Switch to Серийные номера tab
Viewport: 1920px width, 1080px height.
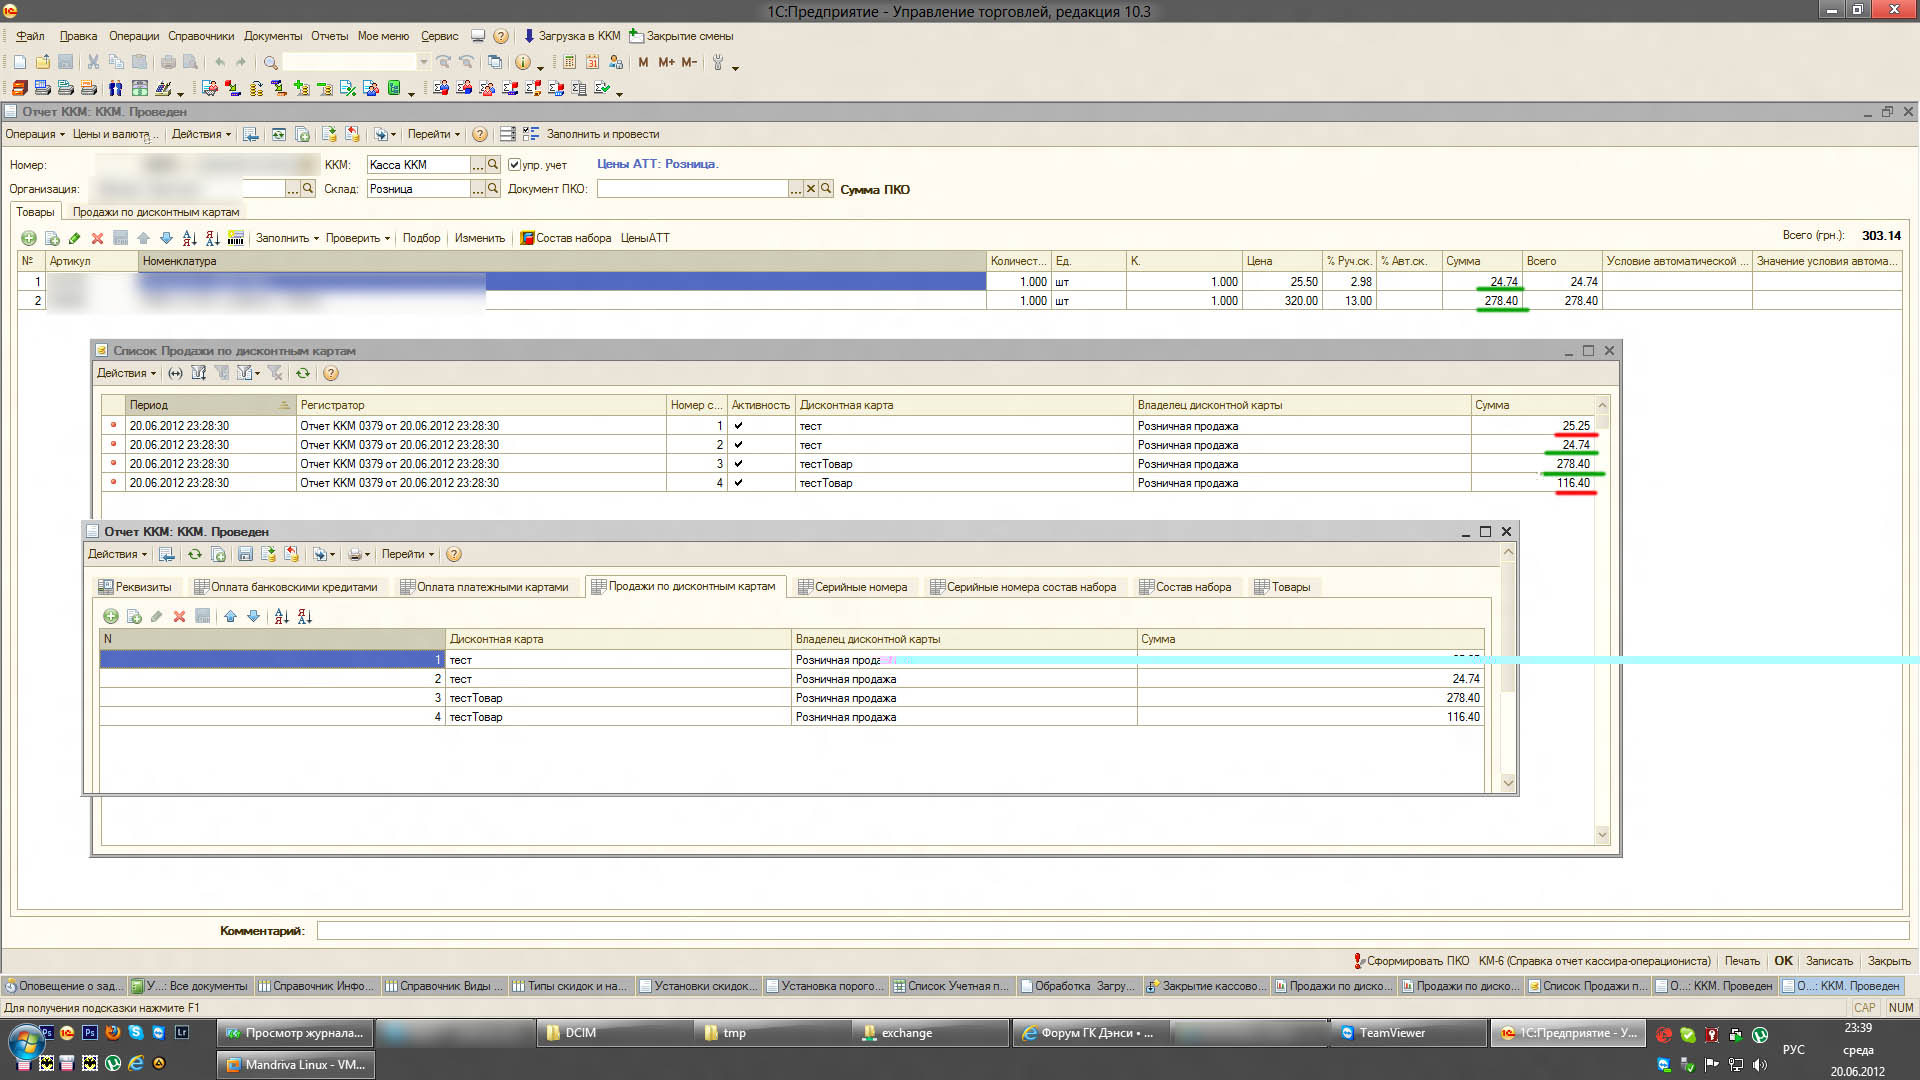click(853, 587)
